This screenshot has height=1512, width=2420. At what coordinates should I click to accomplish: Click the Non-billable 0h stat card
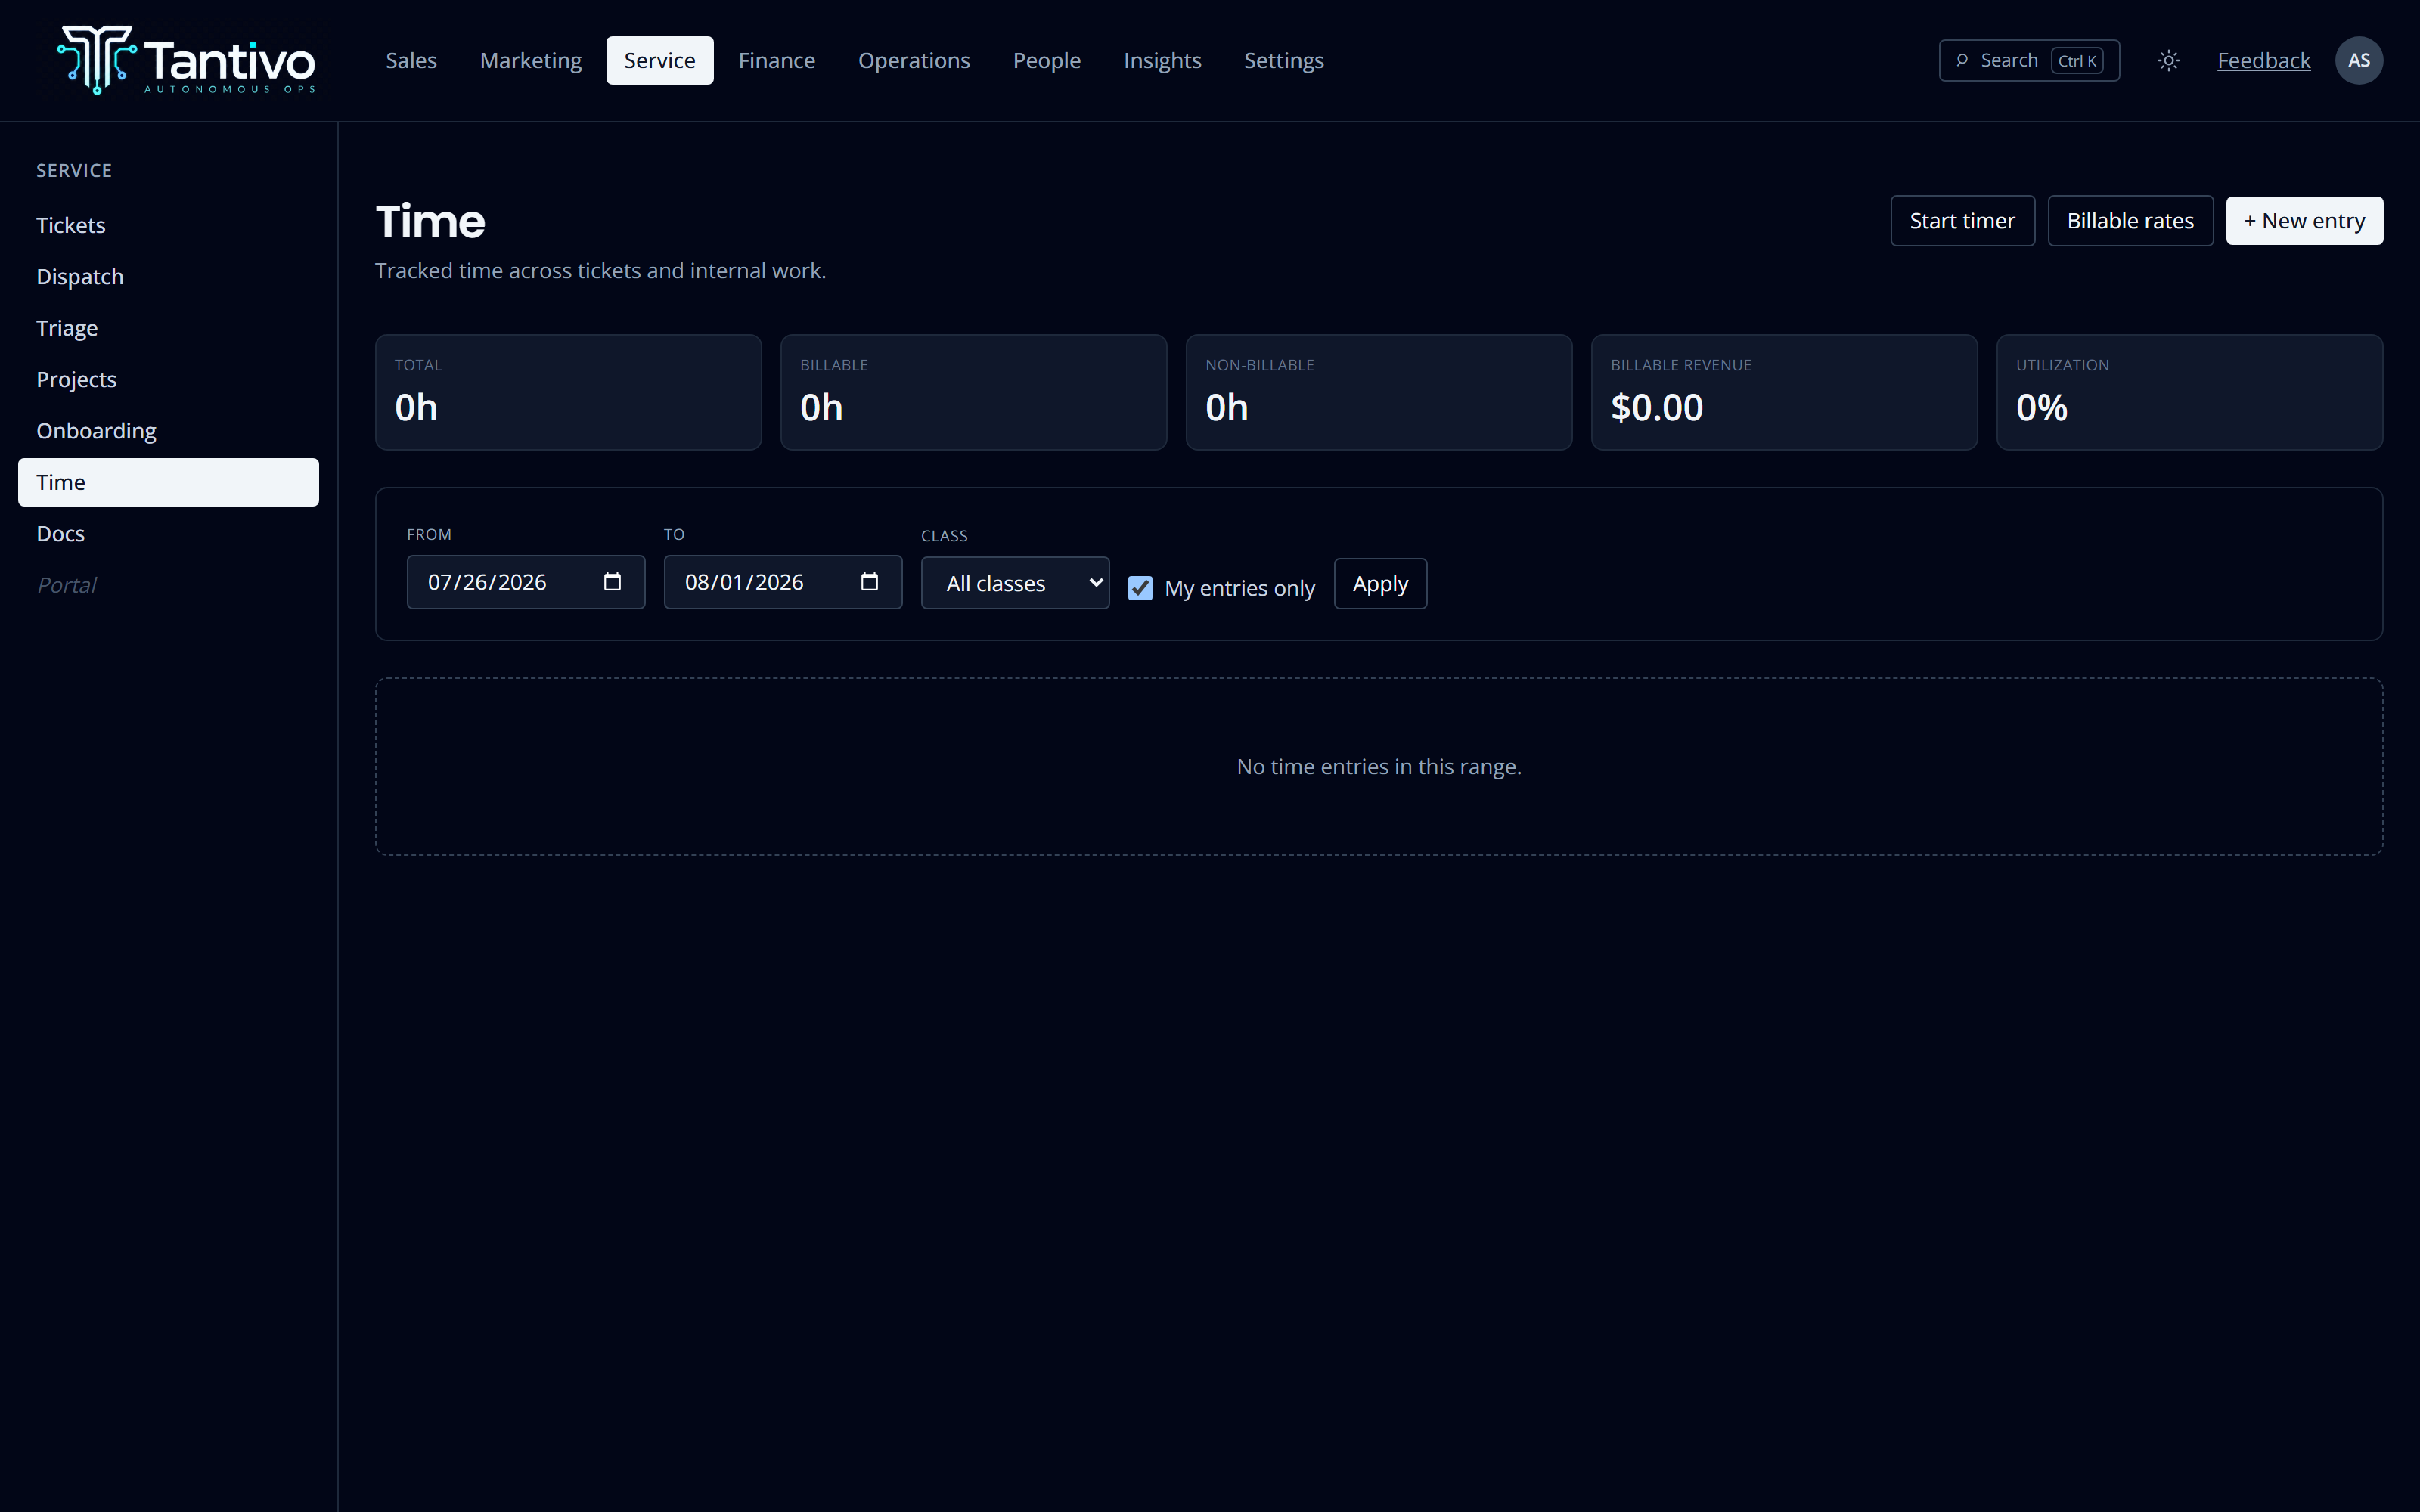tap(1378, 392)
